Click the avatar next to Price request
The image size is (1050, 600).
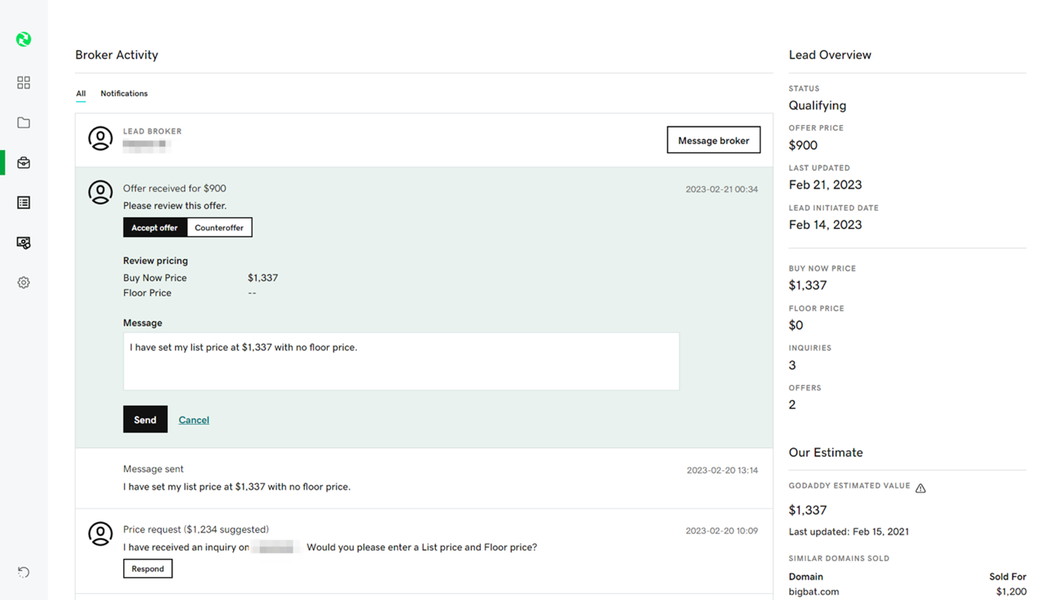(100, 534)
